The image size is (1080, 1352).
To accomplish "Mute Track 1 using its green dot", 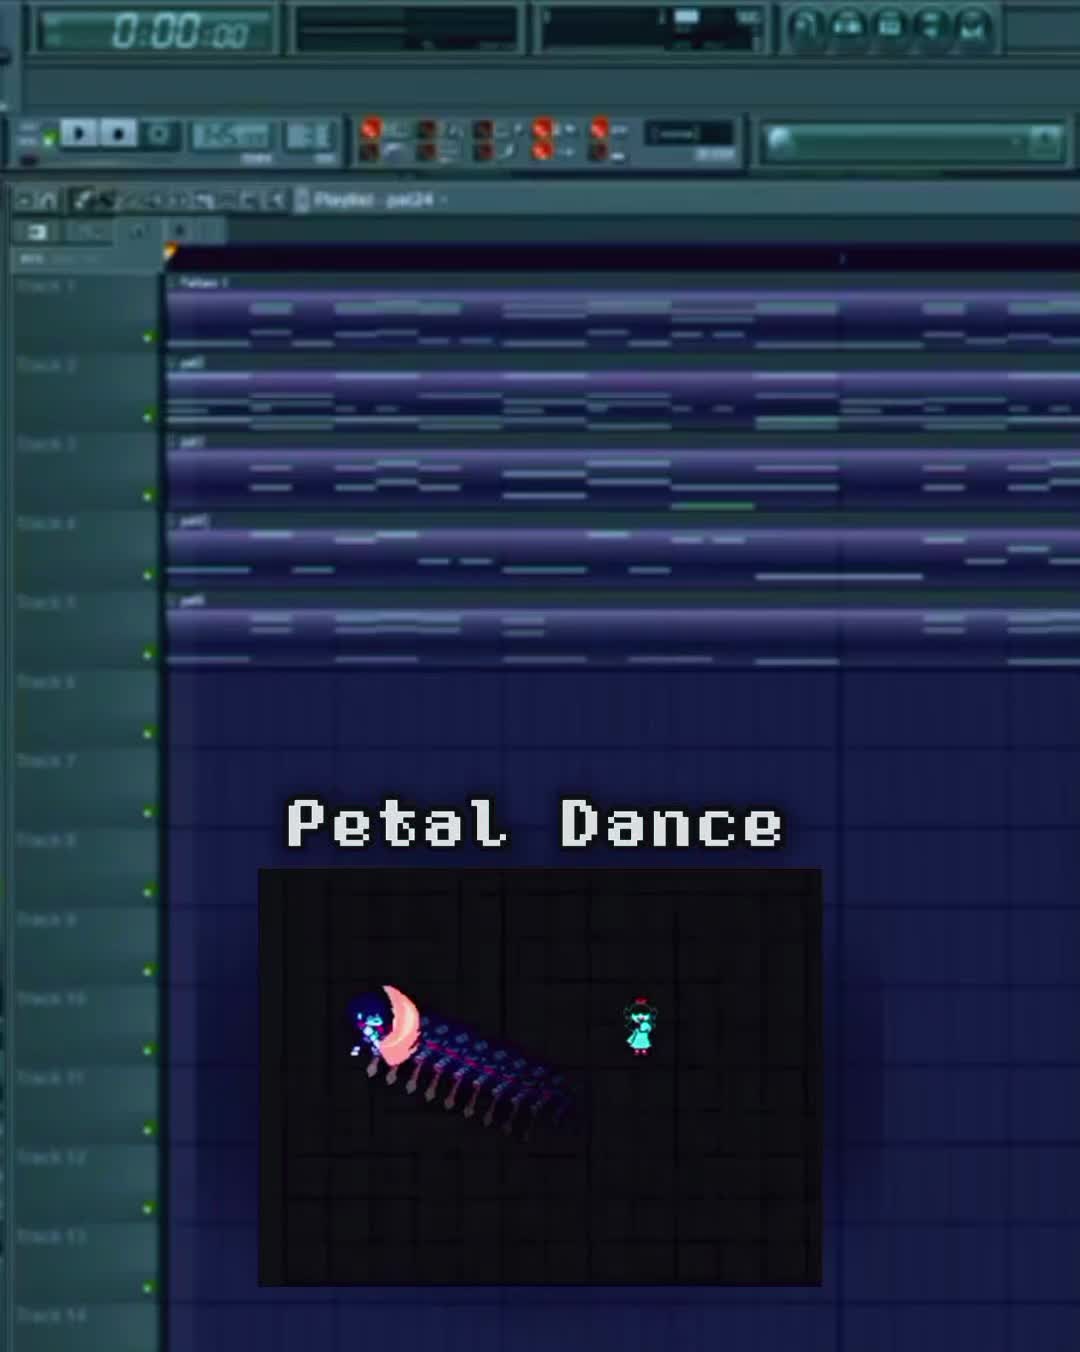I will click(148, 338).
